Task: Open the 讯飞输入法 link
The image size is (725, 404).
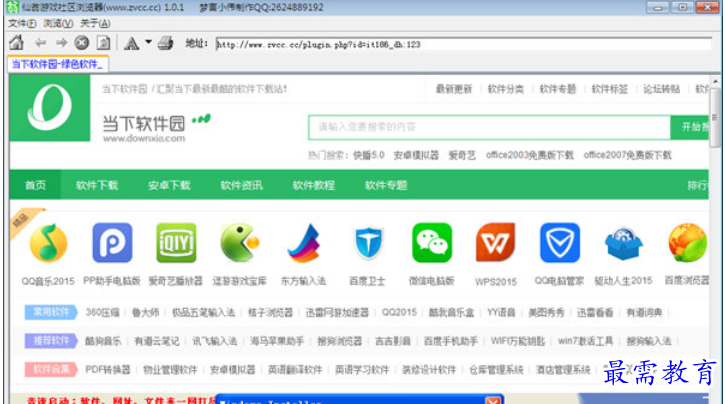Action: (215, 341)
